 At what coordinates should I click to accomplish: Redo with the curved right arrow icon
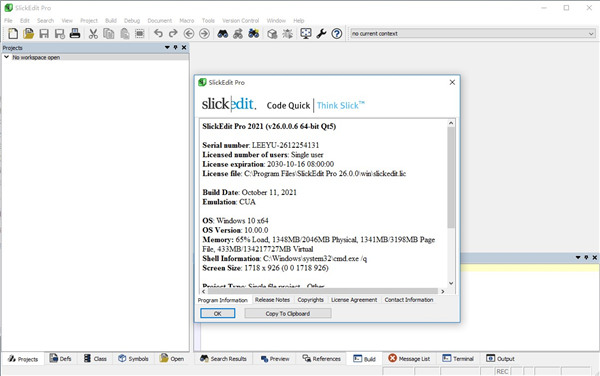click(173, 34)
